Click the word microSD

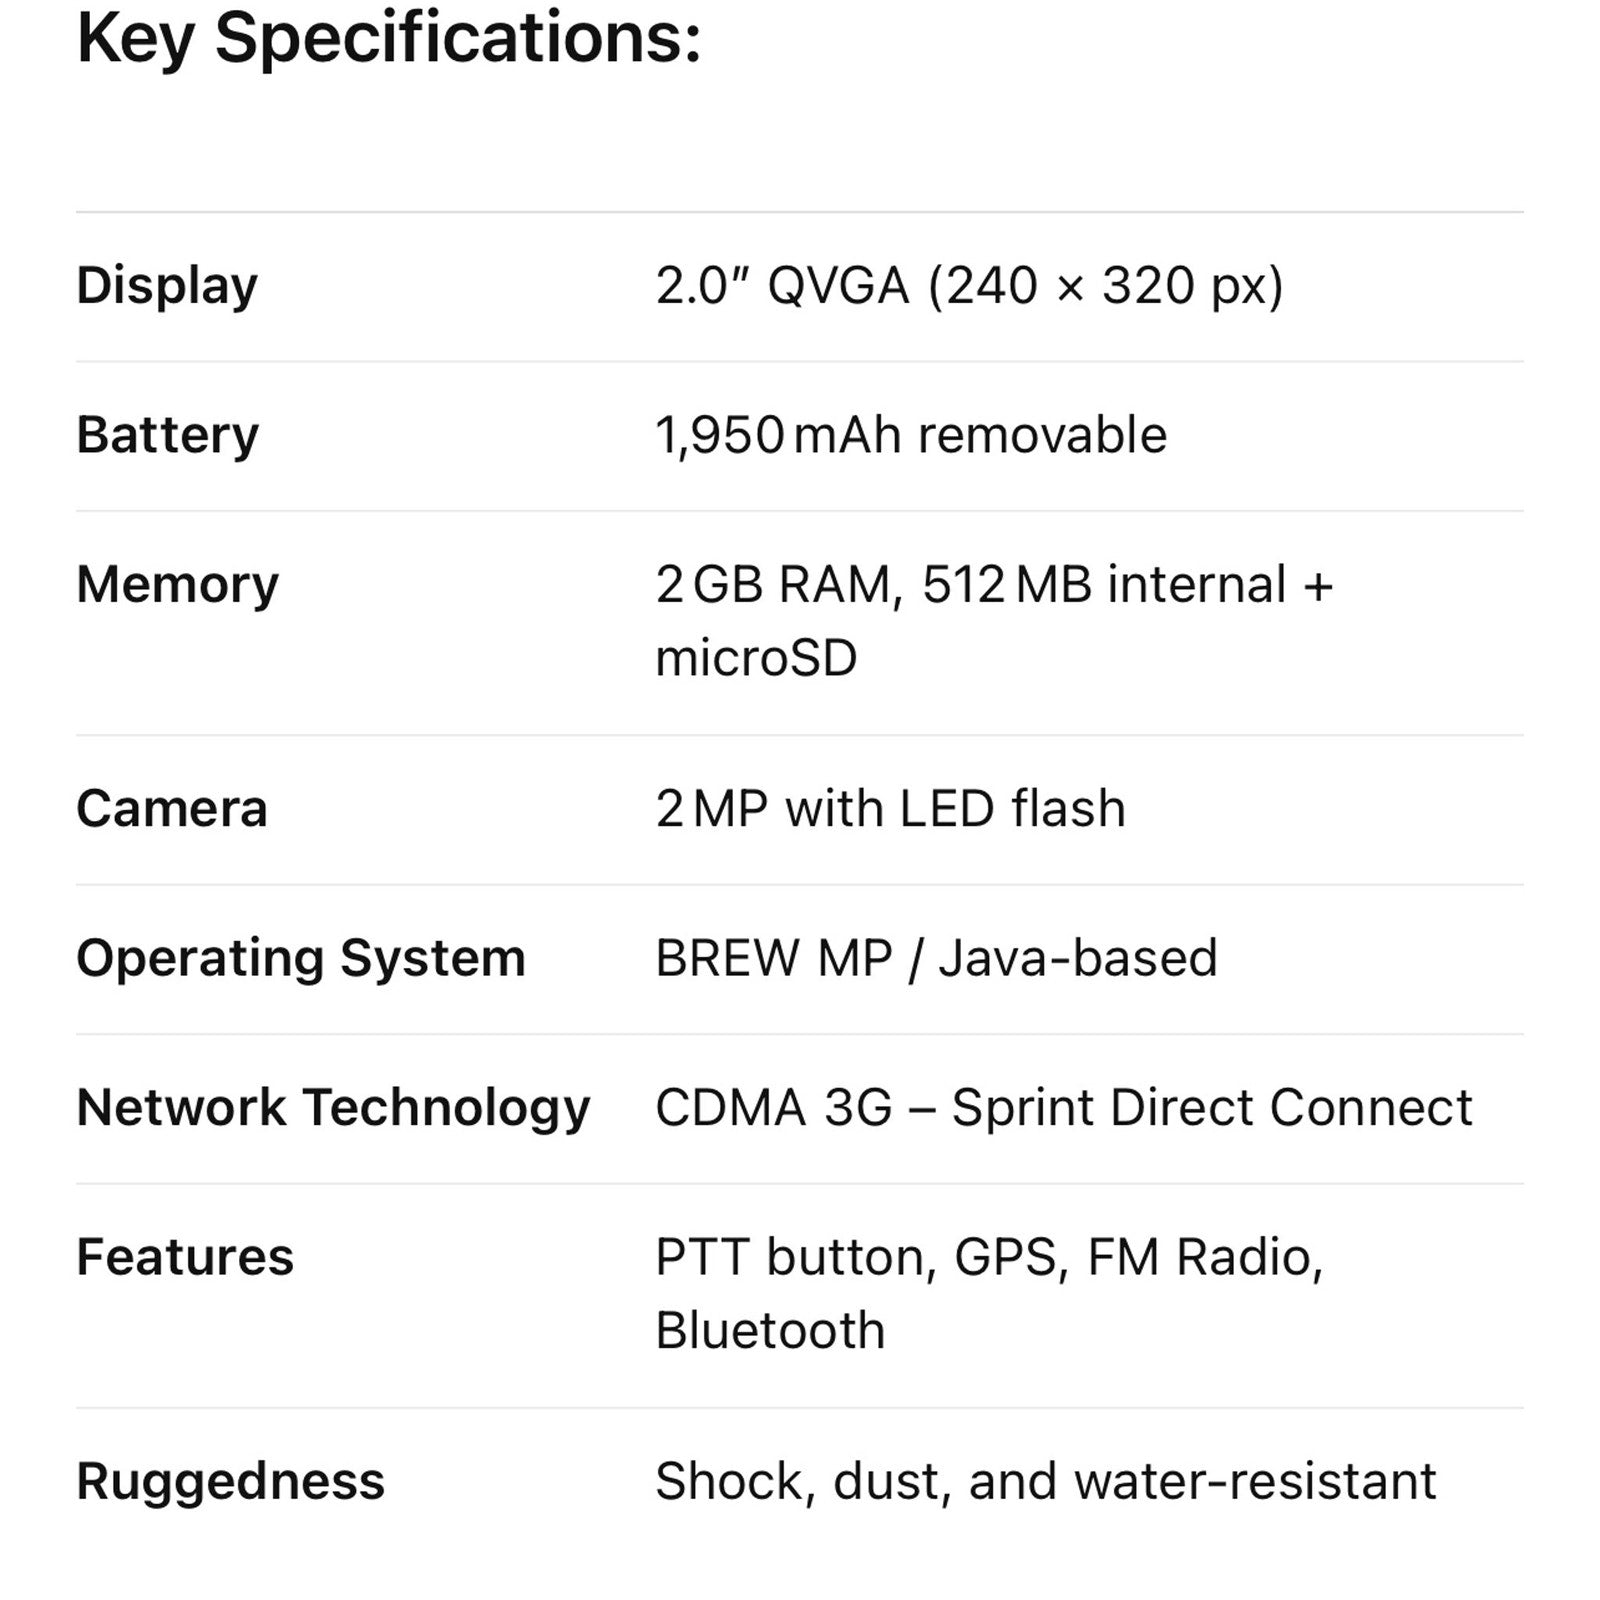click(x=756, y=659)
